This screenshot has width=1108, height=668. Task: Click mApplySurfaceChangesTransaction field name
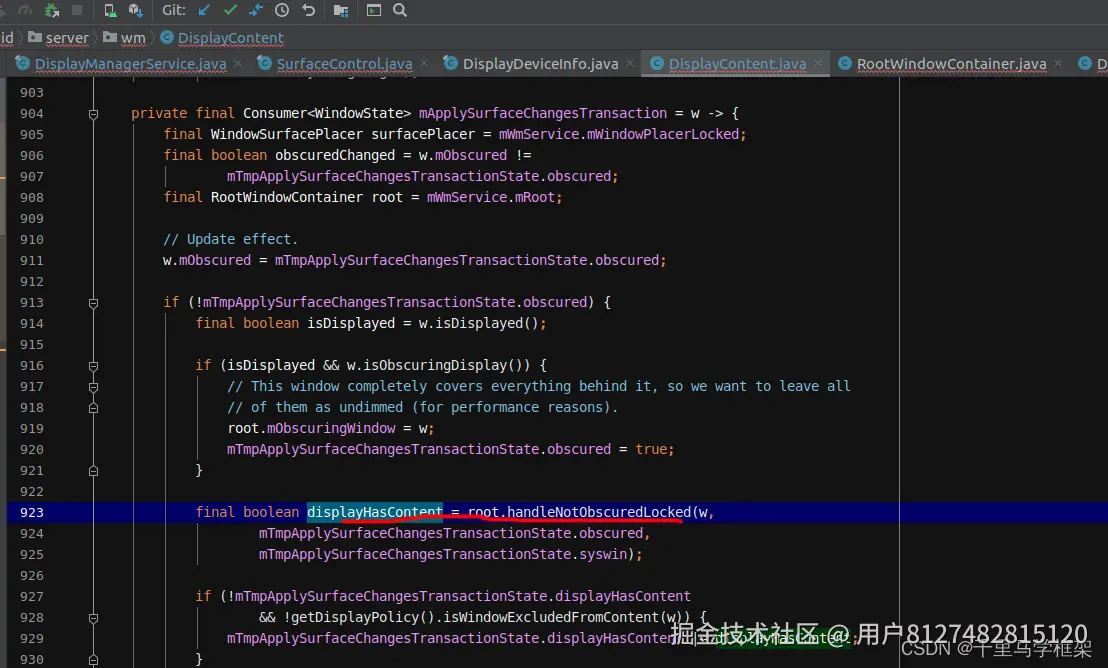click(543, 113)
